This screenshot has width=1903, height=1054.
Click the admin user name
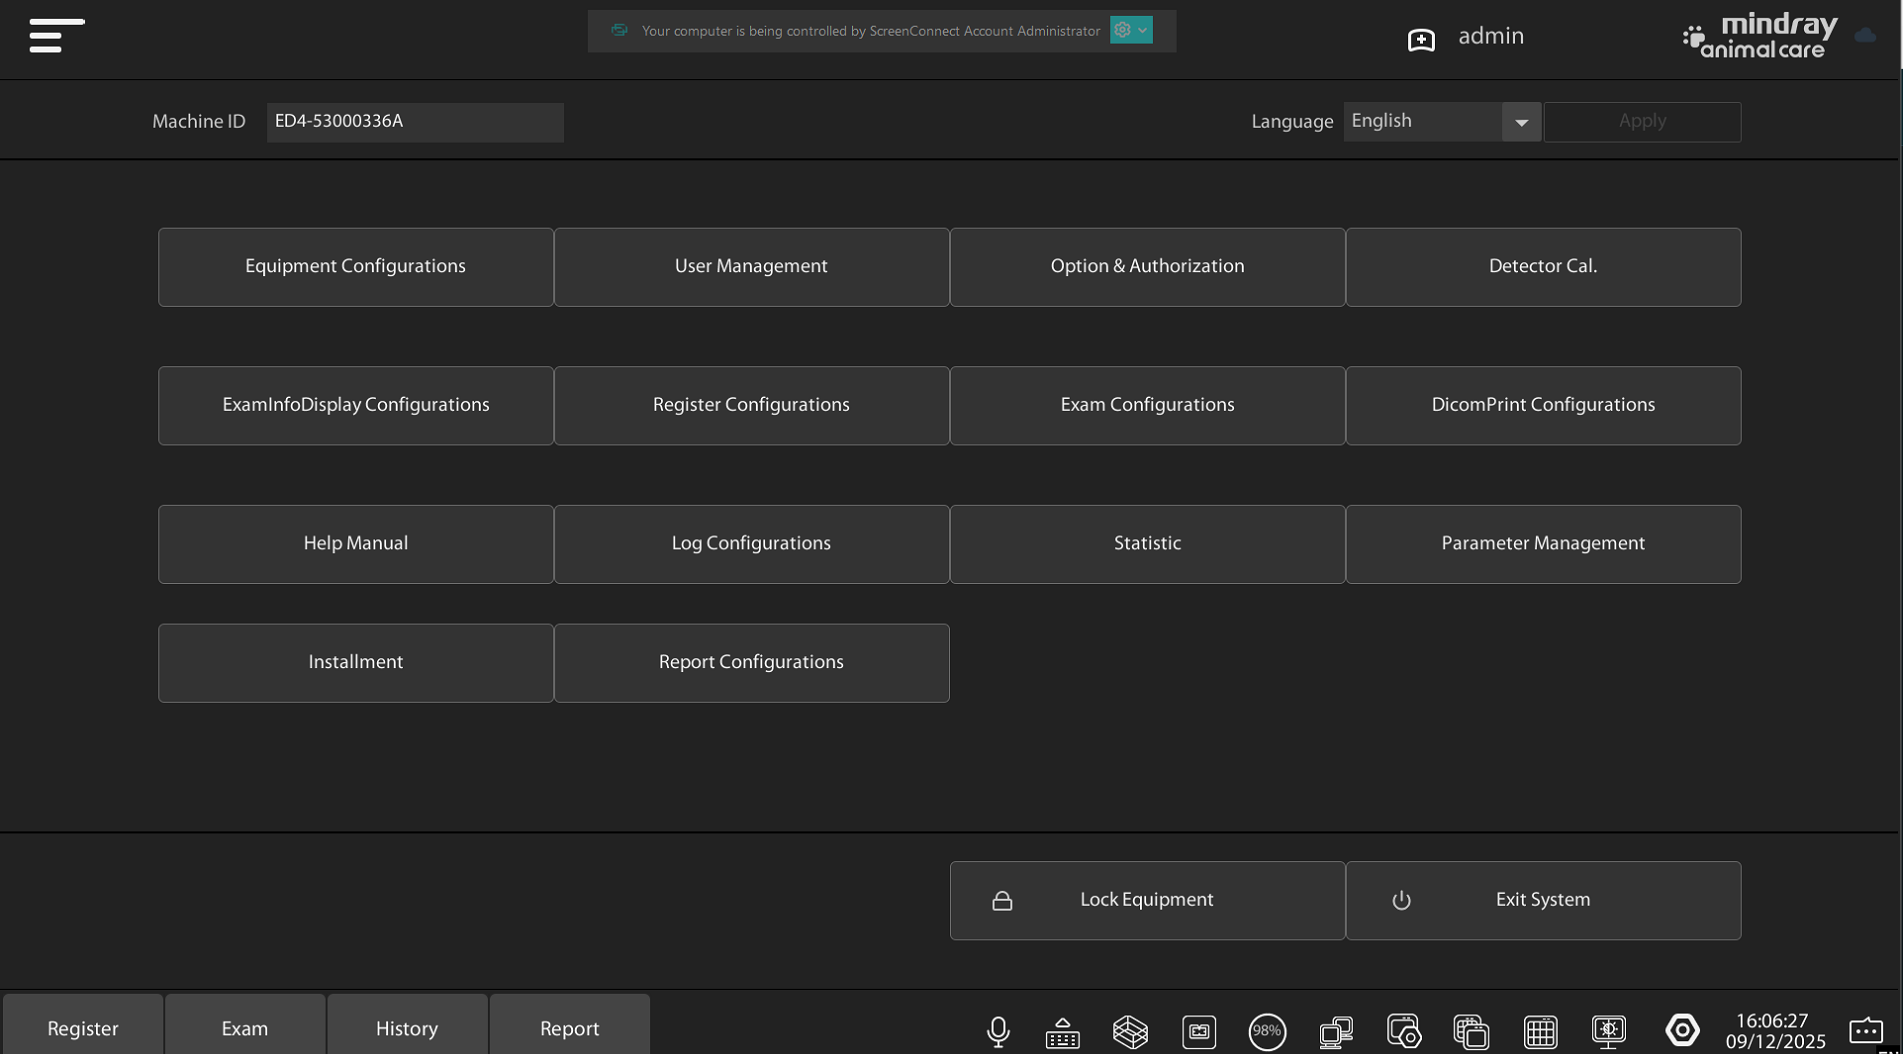tap(1491, 36)
